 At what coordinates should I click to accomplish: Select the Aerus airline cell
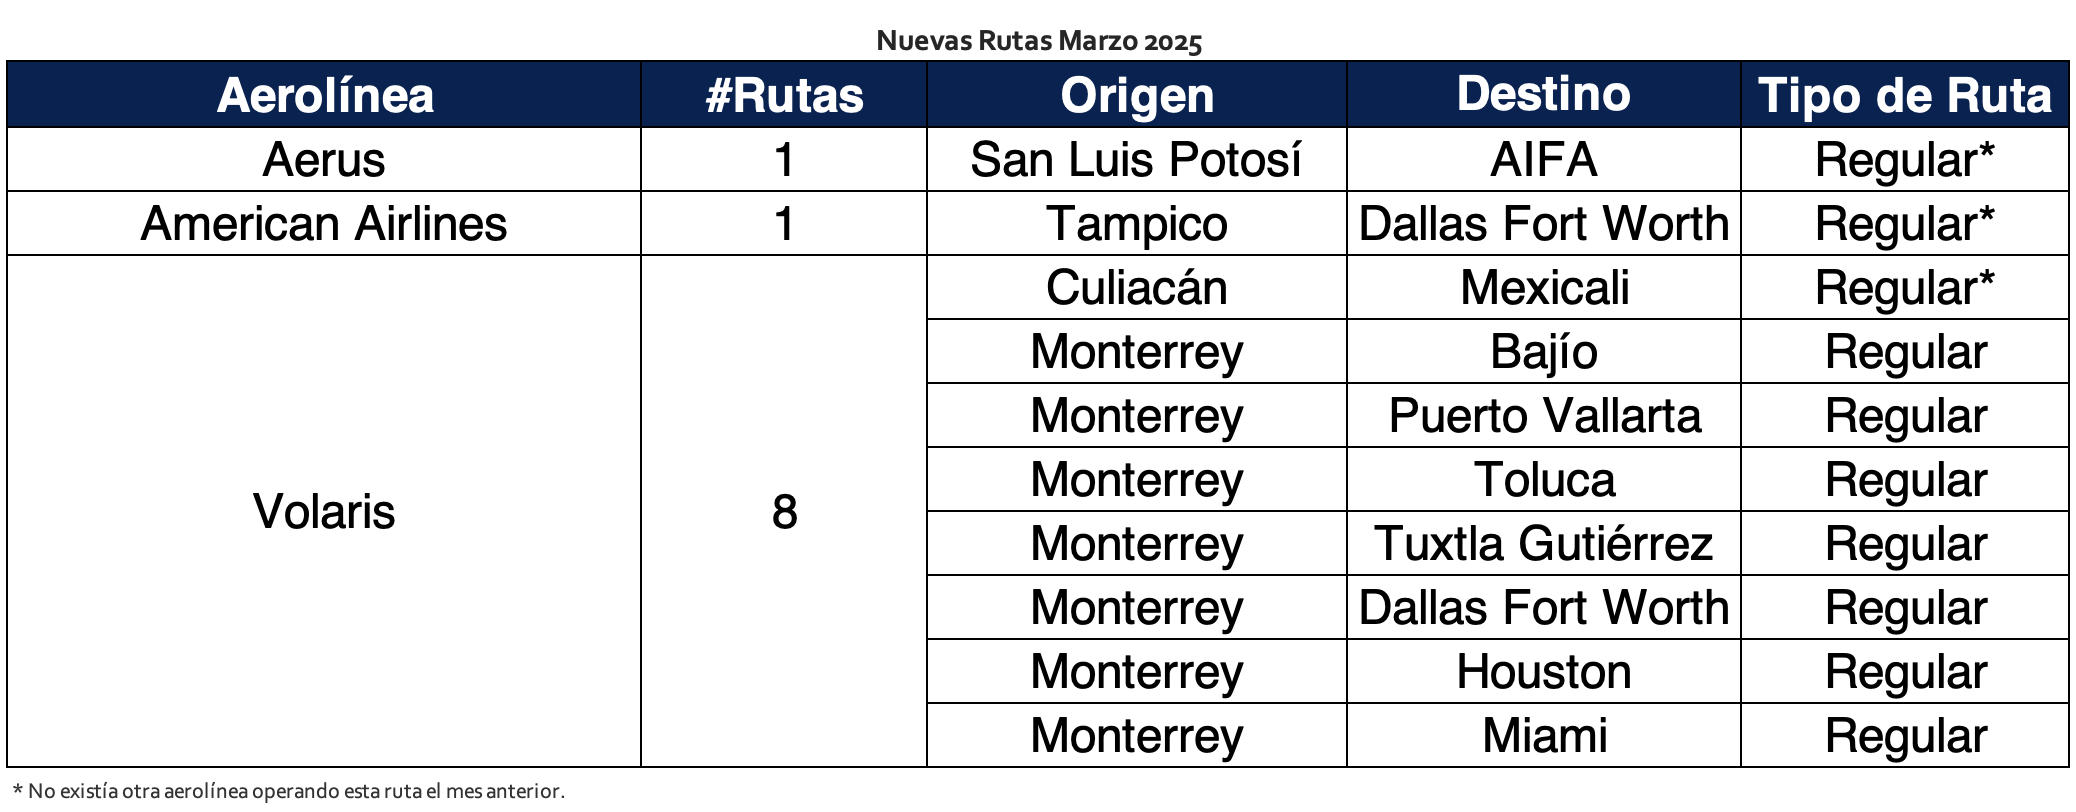[x=324, y=160]
